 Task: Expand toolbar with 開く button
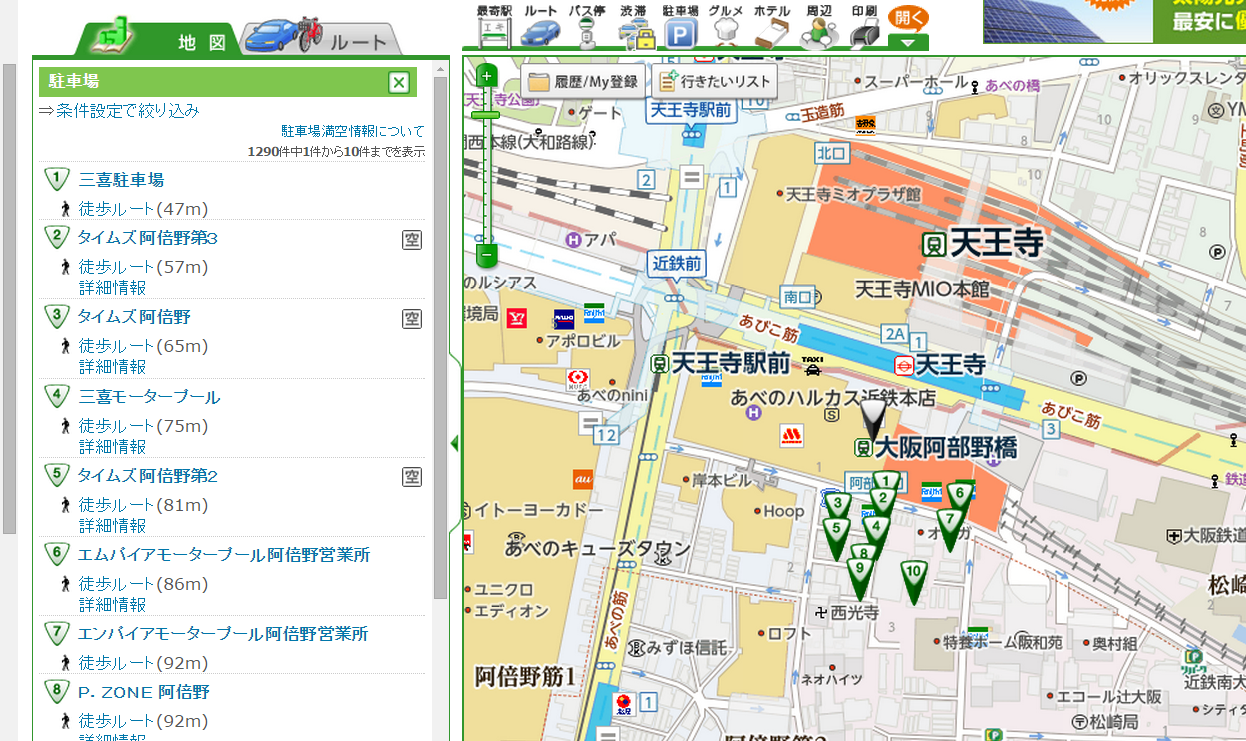(908, 27)
